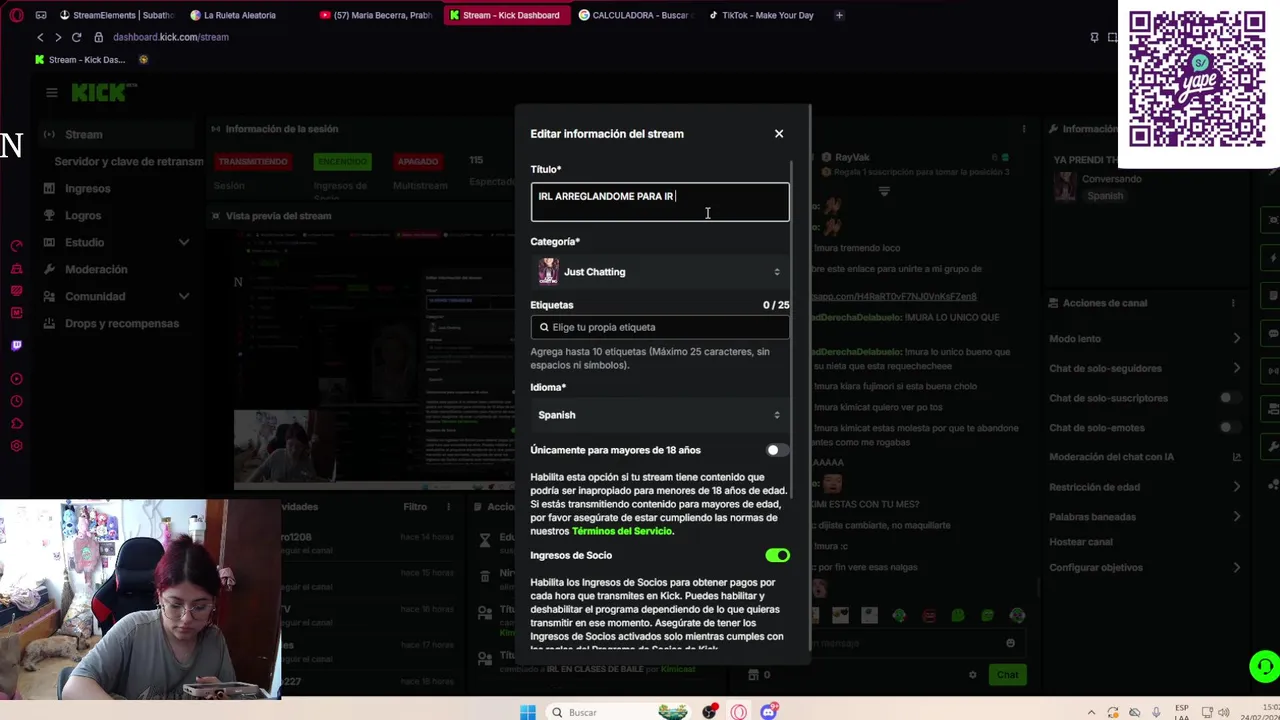This screenshot has width=1280, height=720.
Task: Toggle Chat de solo-emotes
Action: [x=1229, y=427]
